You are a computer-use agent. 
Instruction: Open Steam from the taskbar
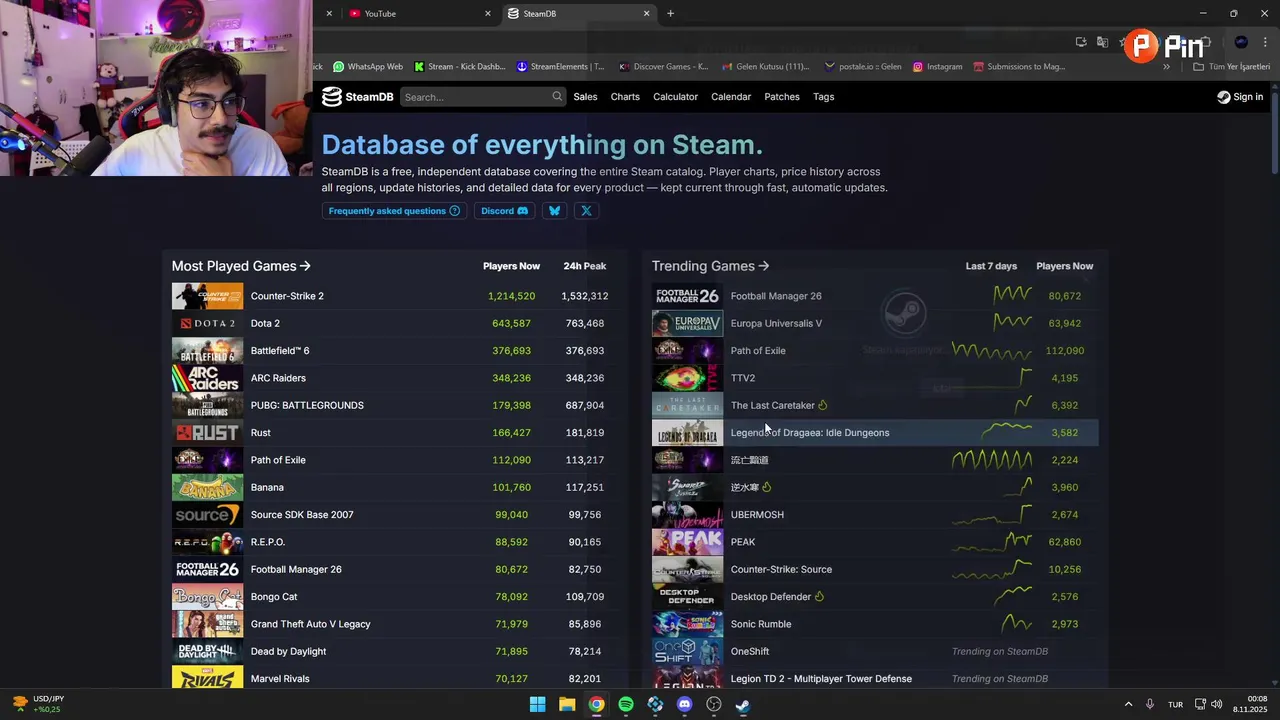[x=743, y=704]
